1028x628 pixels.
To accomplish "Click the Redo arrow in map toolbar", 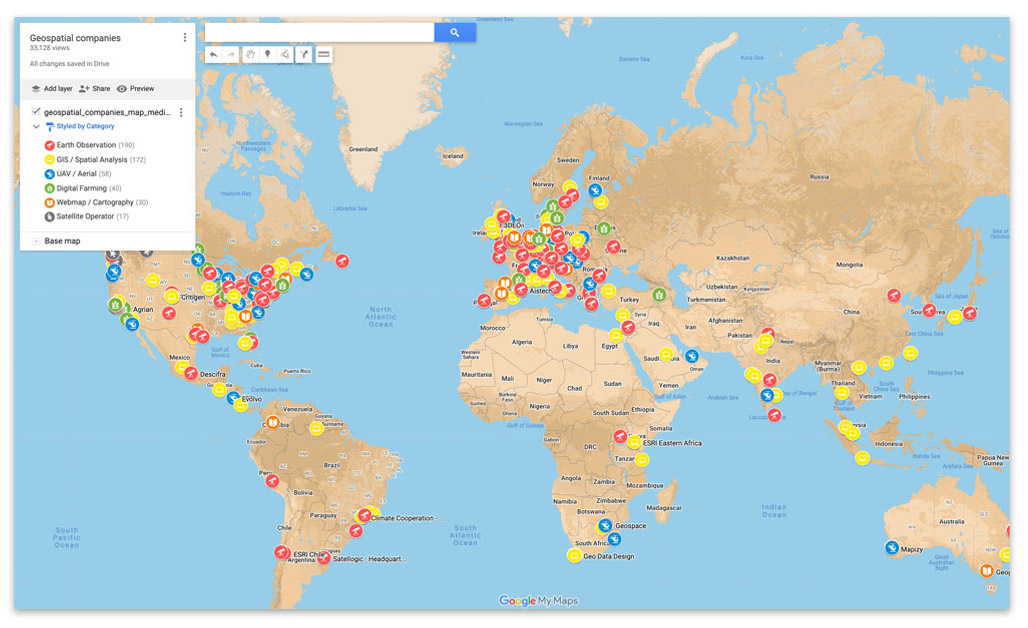I will pyautogui.click(x=231, y=54).
